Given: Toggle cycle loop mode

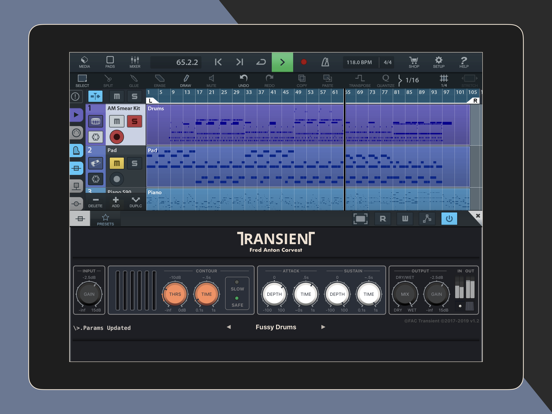Looking at the screenshot, I should coord(261,62).
